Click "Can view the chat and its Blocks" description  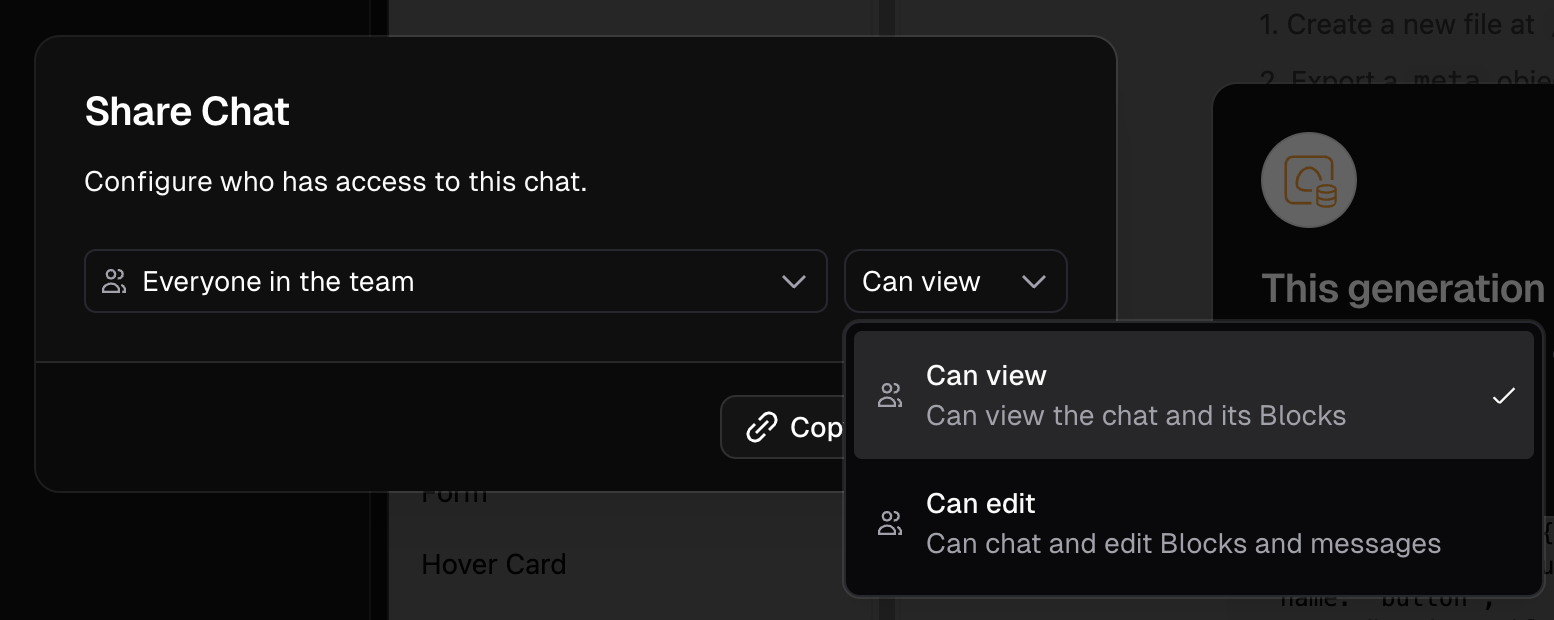coord(1136,416)
